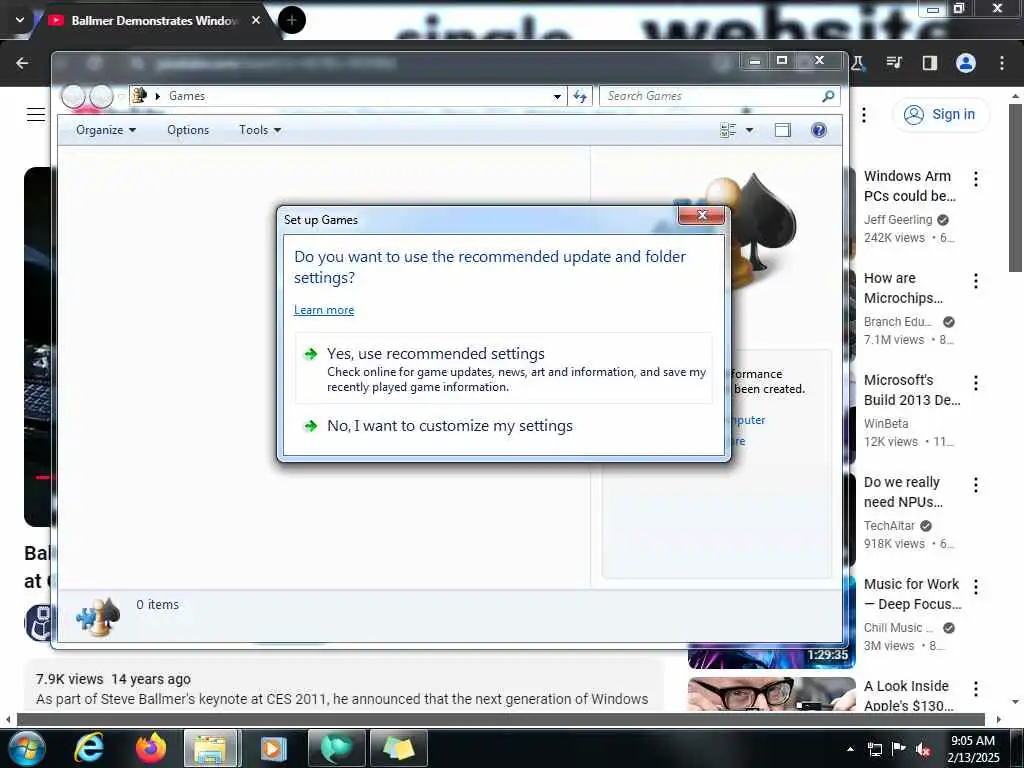1024x768 pixels.
Task: Click the Action Center flag icon
Action: pyautogui.click(x=899, y=749)
